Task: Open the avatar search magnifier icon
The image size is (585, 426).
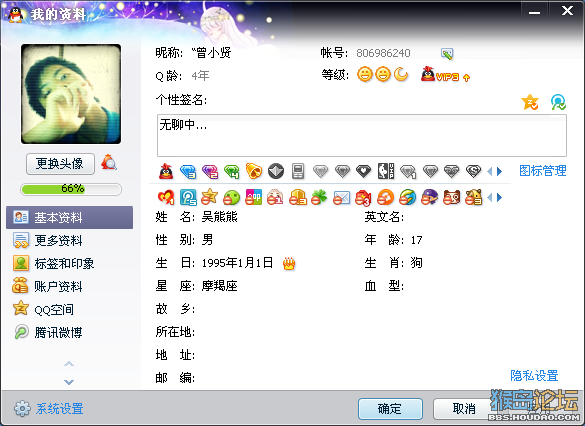Action: [x=109, y=162]
